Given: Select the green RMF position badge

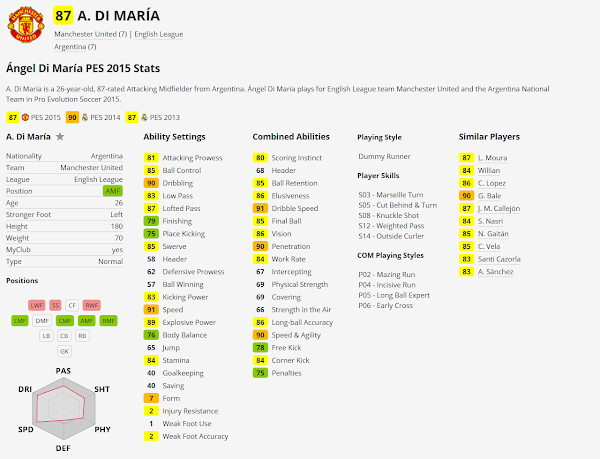Looking at the screenshot, I should [x=108, y=320].
